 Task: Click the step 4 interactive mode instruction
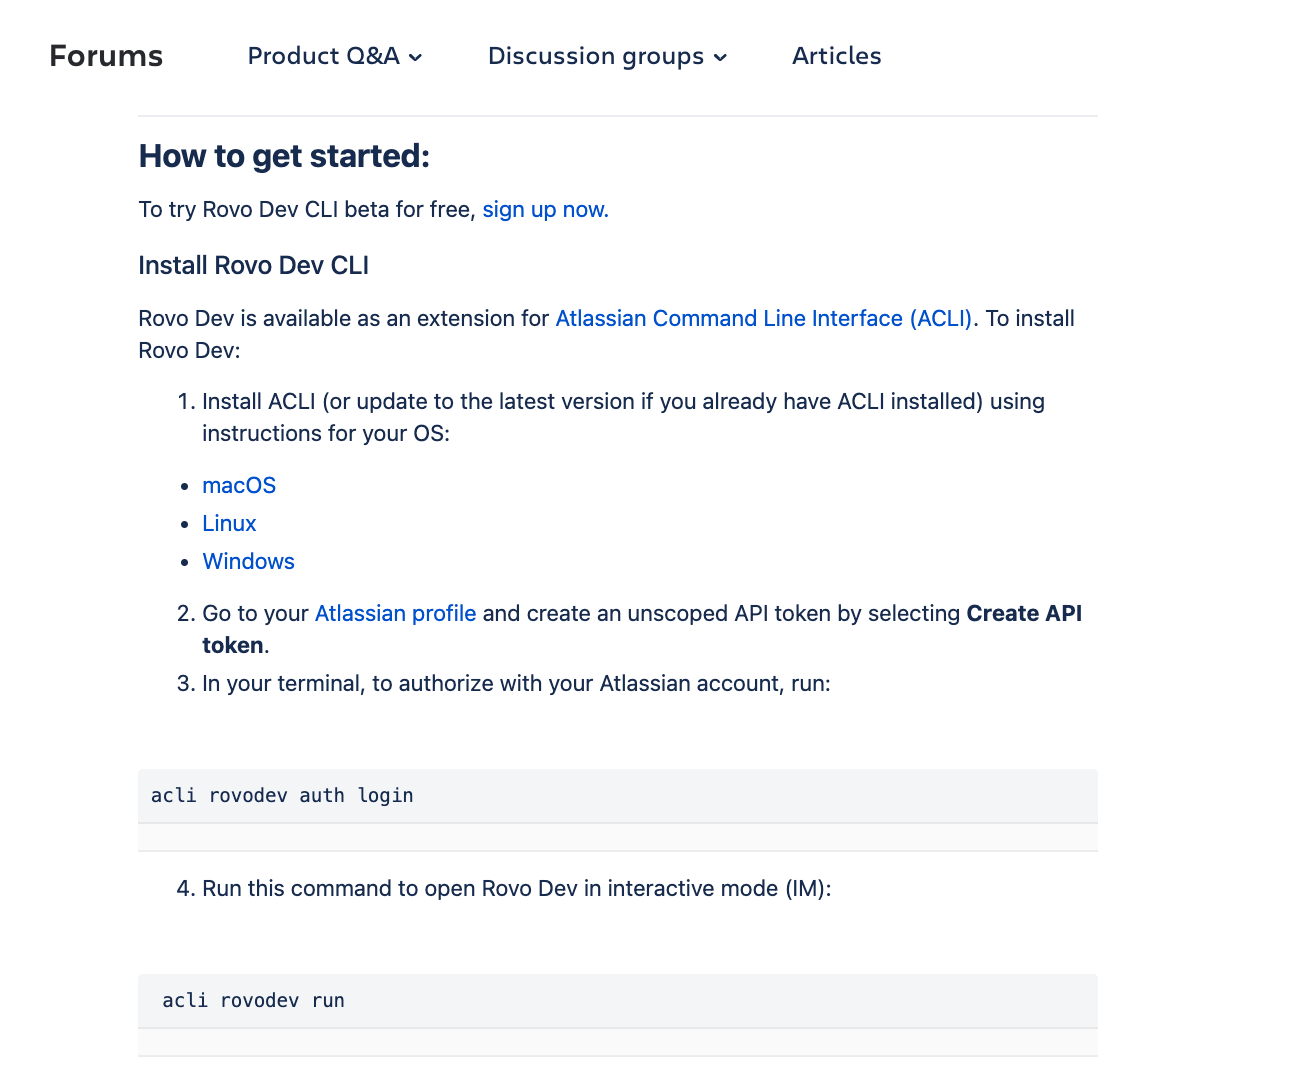click(517, 888)
